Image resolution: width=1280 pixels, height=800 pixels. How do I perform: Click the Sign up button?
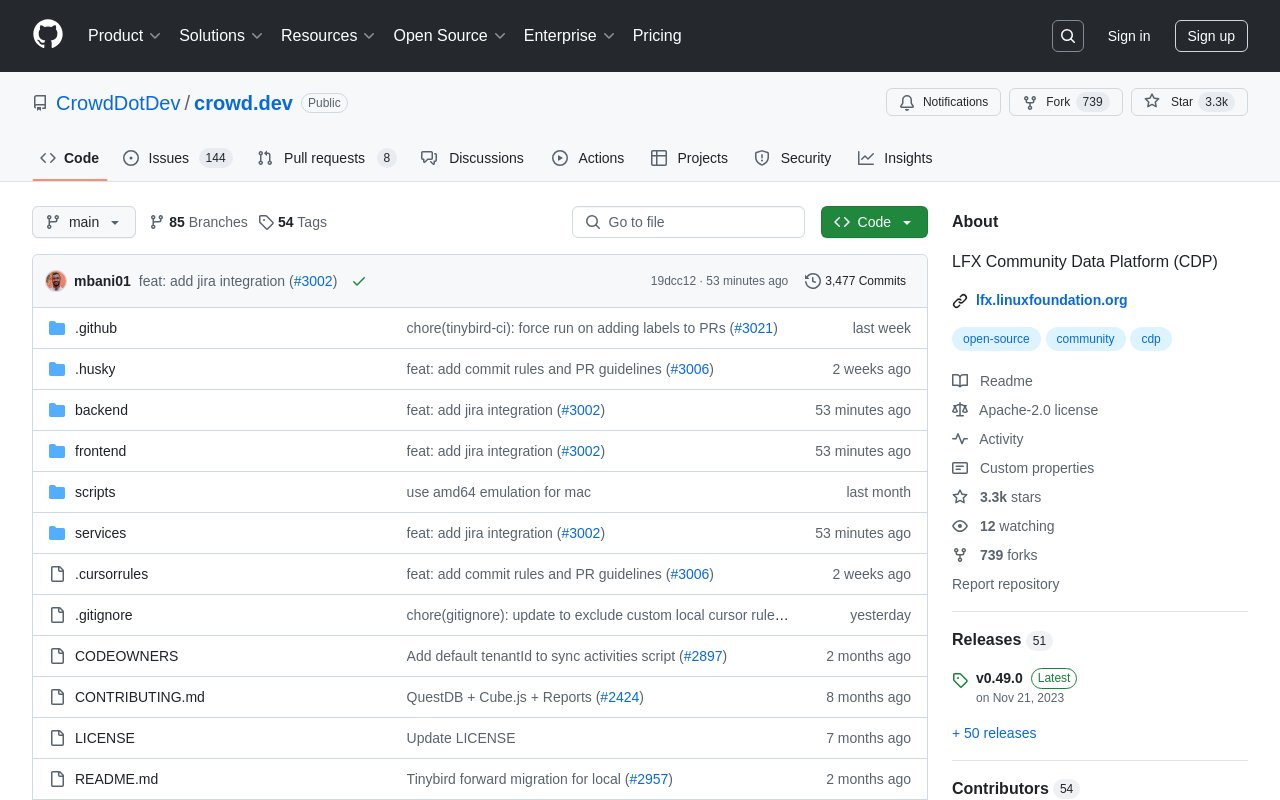point(1211,36)
